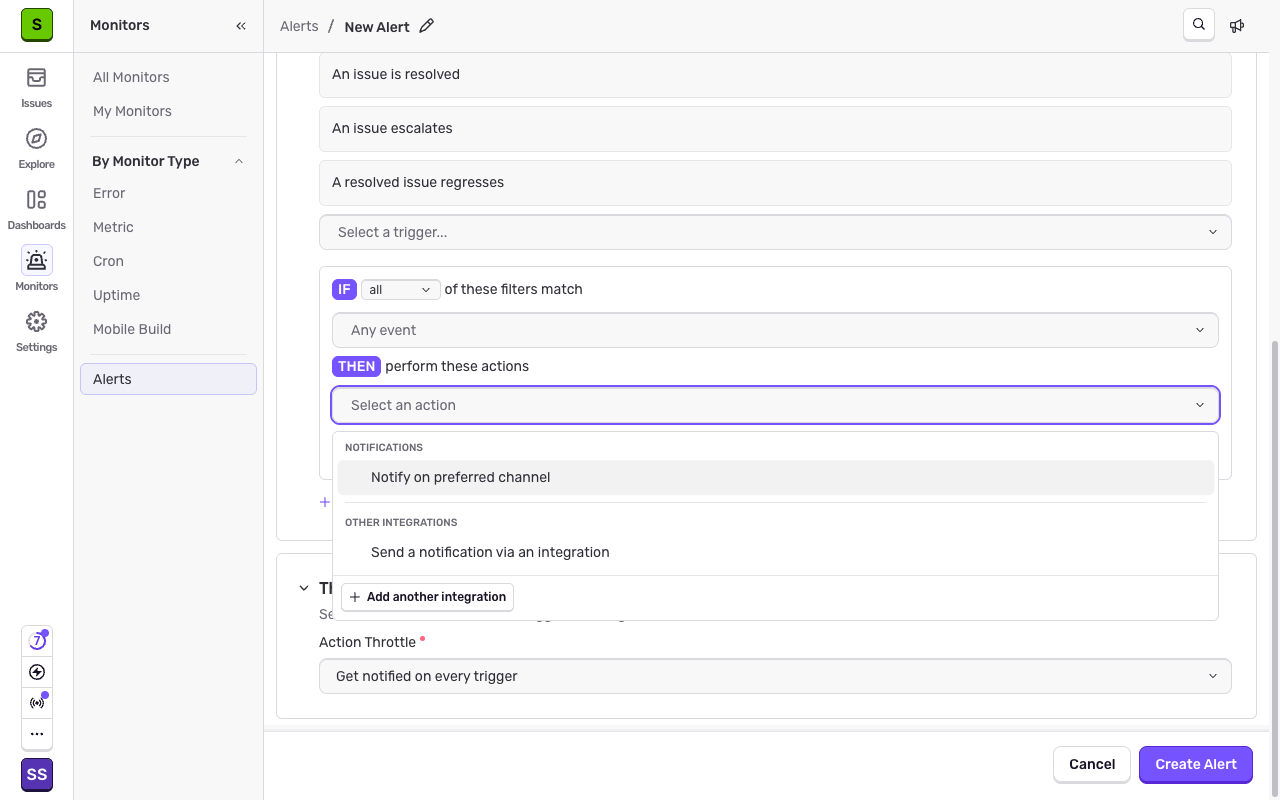Filter monitors by Mobile Build type
1280x800 pixels.
pos(168,329)
